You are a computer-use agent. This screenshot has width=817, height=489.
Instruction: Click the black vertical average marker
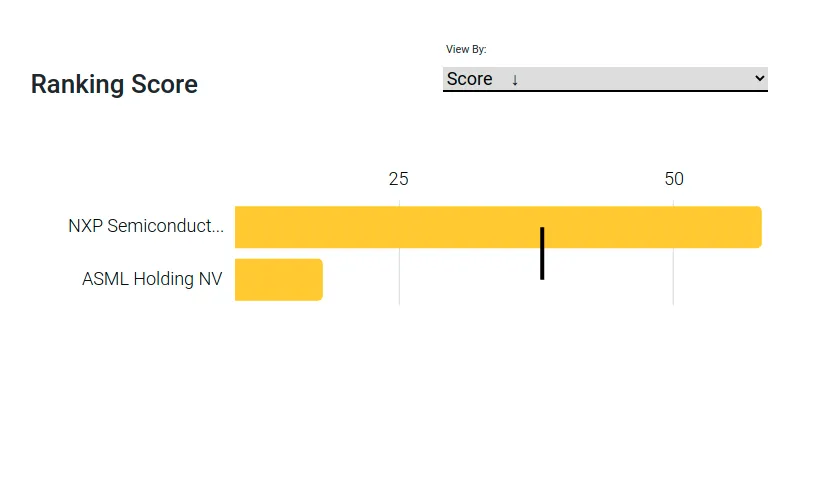click(x=542, y=253)
